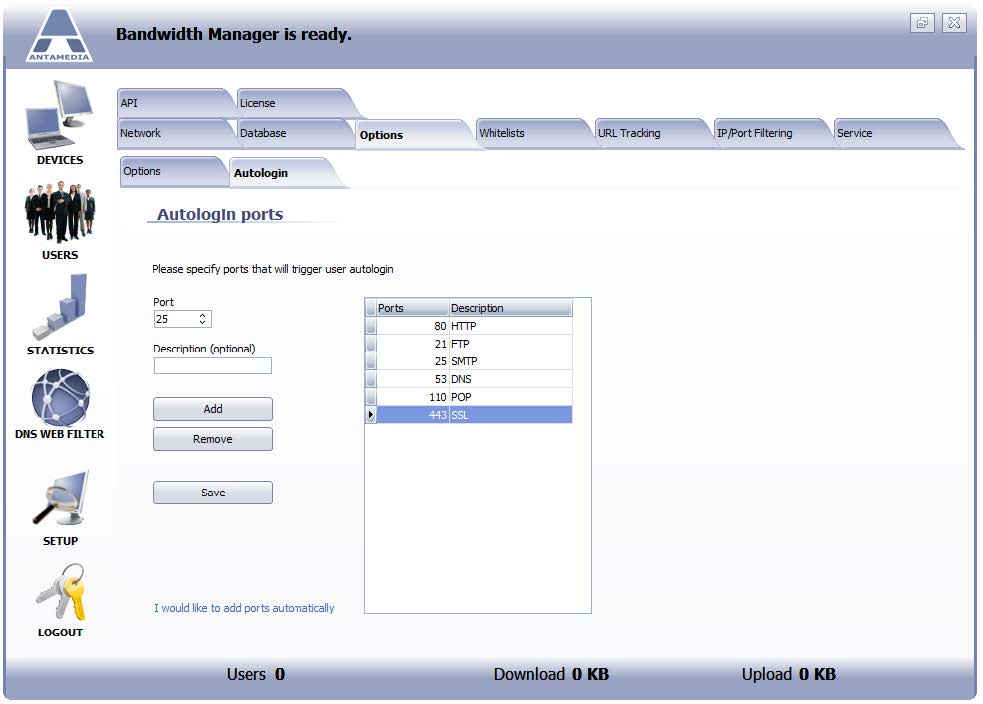Image resolution: width=983 pixels, height=704 pixels.
Task: Click the DEVICES label in sidebar
Action: coord(60,160)
